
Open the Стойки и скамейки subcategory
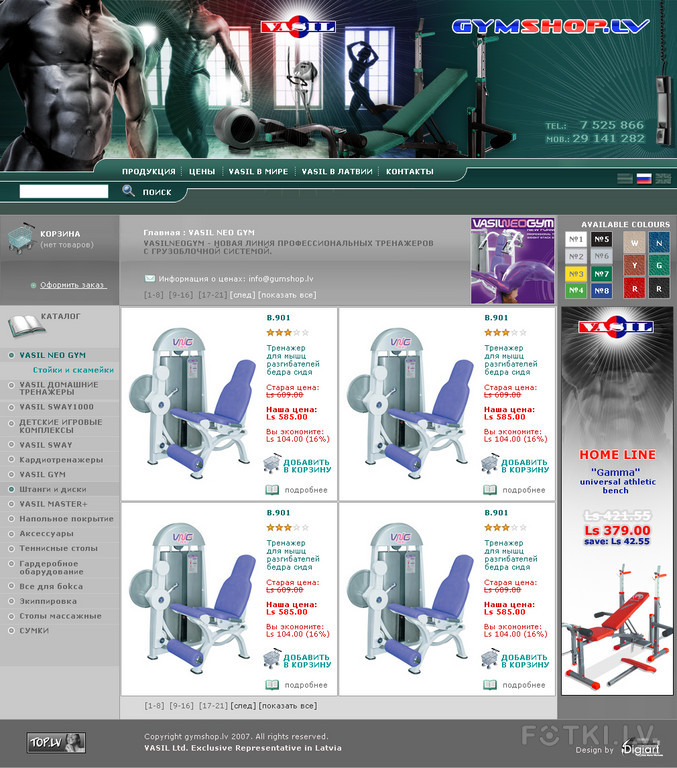coord(73,370)
